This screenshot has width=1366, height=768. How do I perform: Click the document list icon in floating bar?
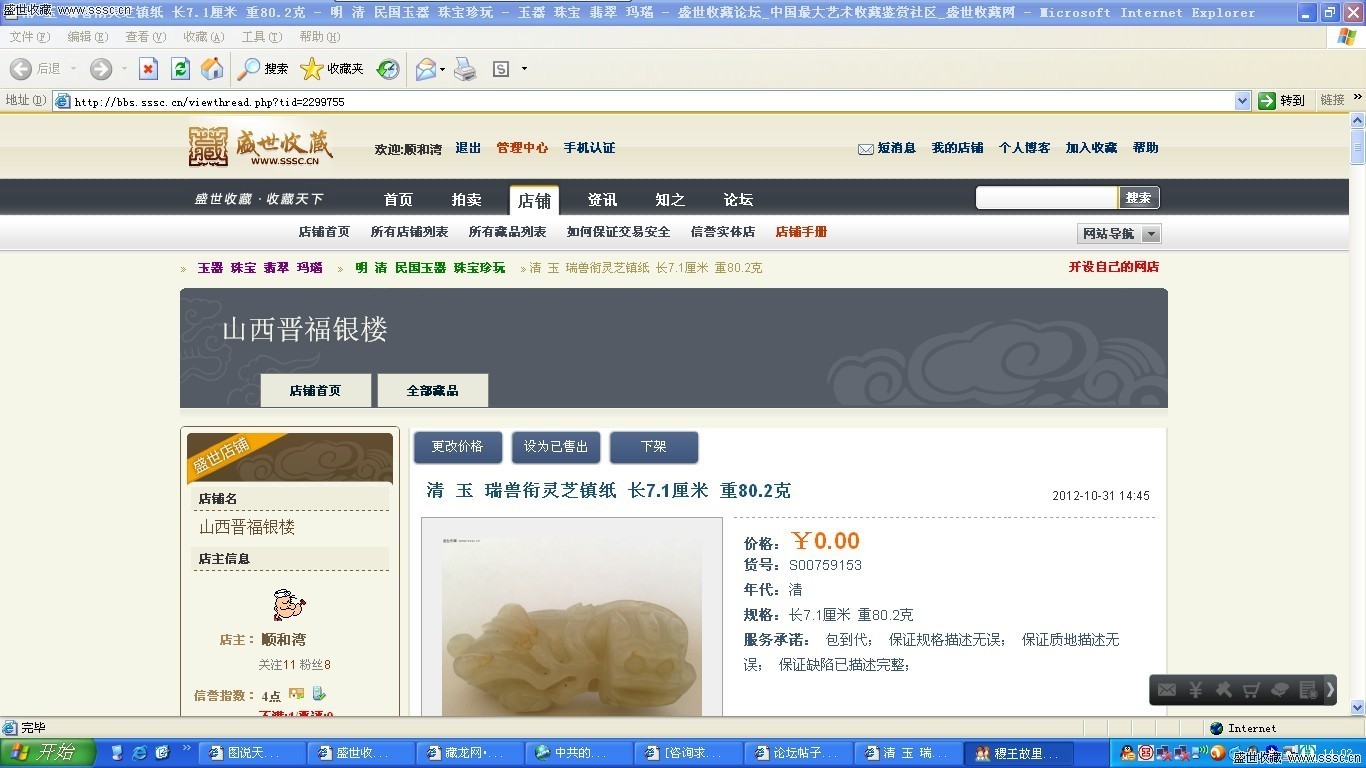1308,690
